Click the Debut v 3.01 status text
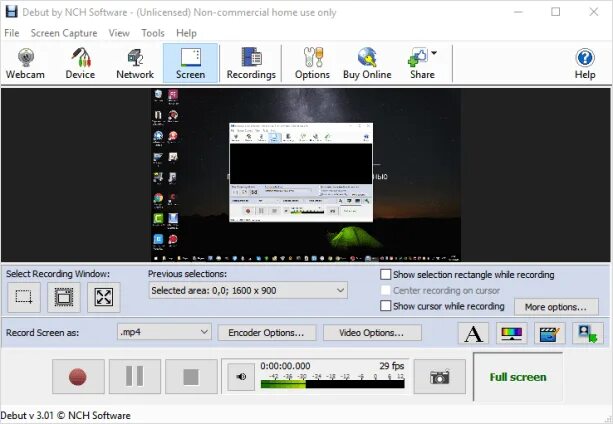Screen dimensions: 613x424 [66, 415]
